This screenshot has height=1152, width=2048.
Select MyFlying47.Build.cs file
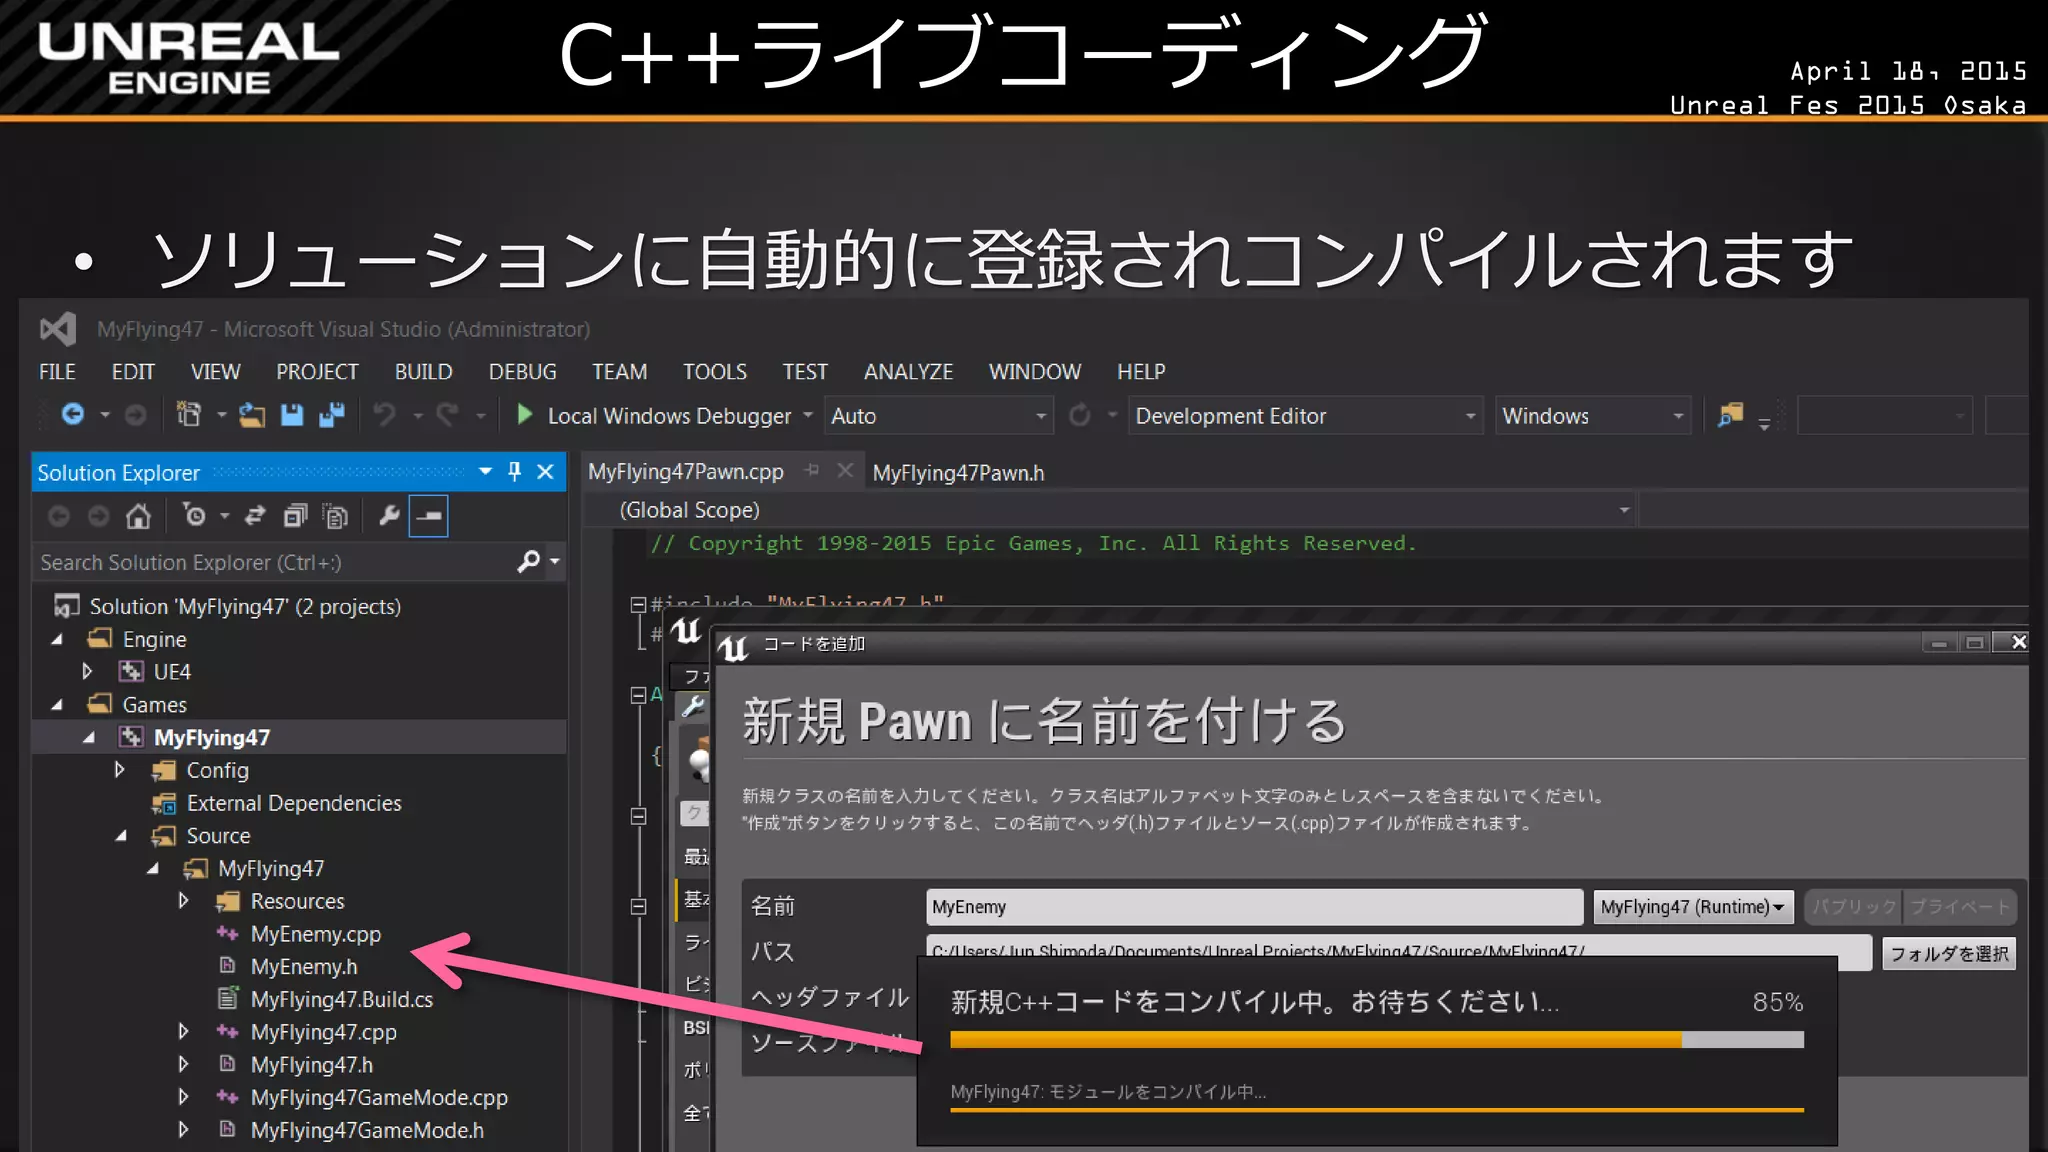point(341,1000)
